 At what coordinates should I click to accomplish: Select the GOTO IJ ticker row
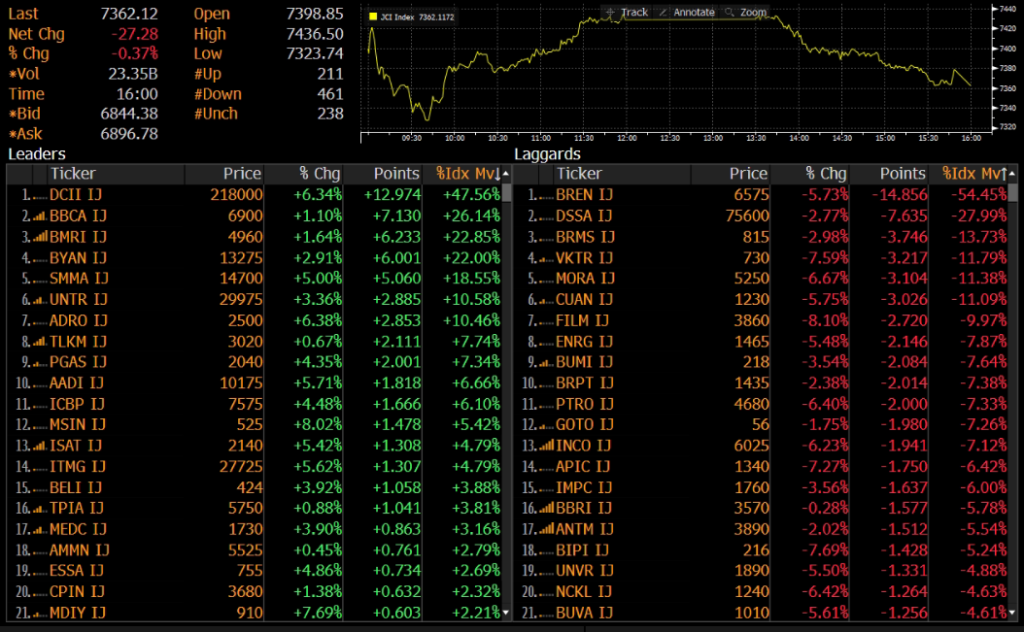583,424
